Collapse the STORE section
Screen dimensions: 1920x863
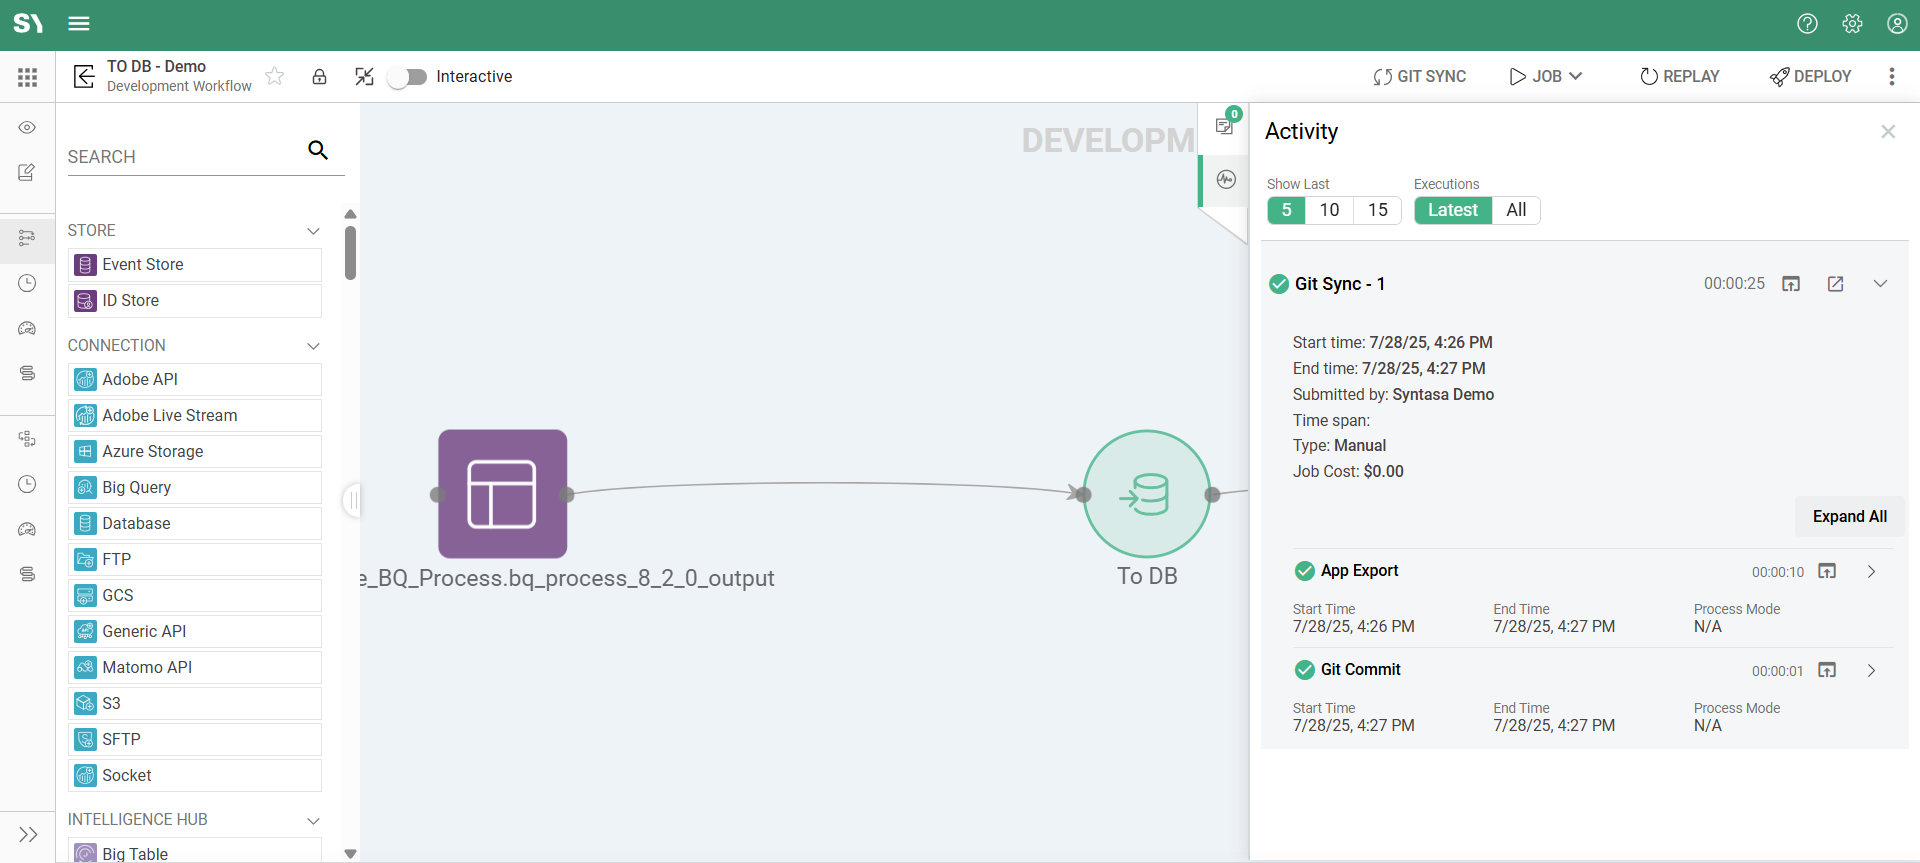coord(313,231)
